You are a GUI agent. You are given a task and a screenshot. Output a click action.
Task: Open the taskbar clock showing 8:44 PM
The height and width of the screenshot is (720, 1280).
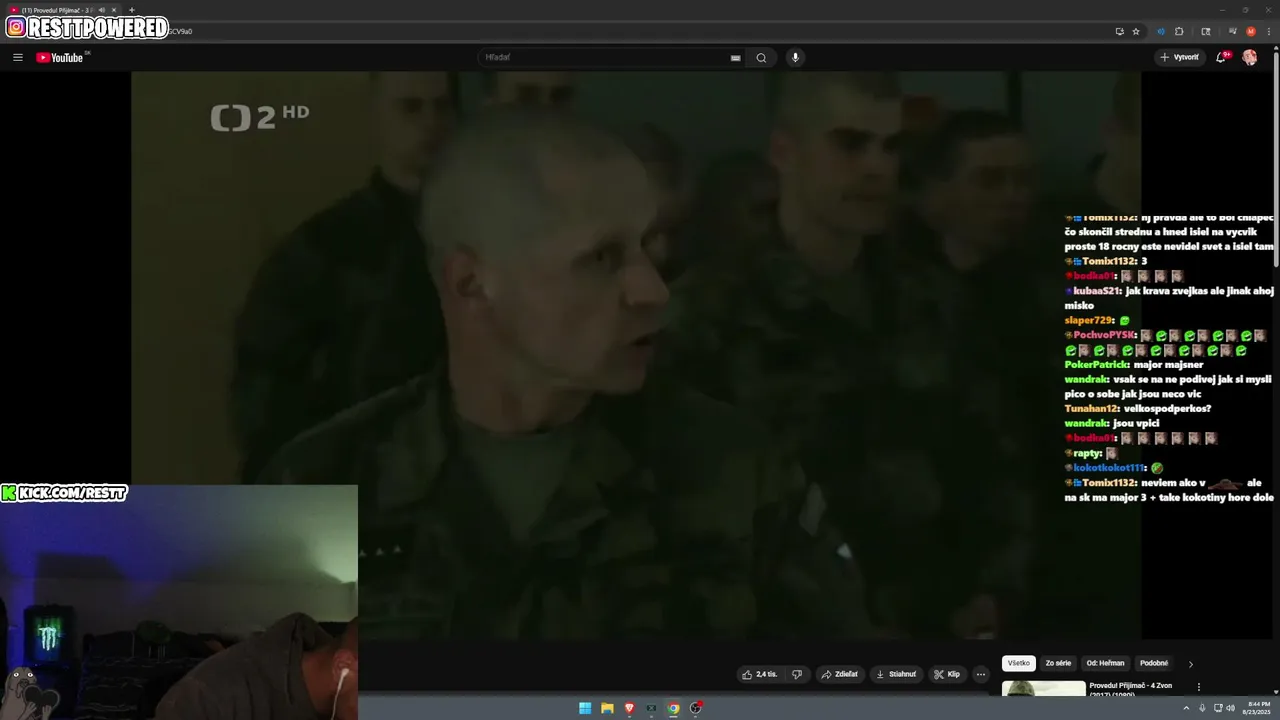1256,708
